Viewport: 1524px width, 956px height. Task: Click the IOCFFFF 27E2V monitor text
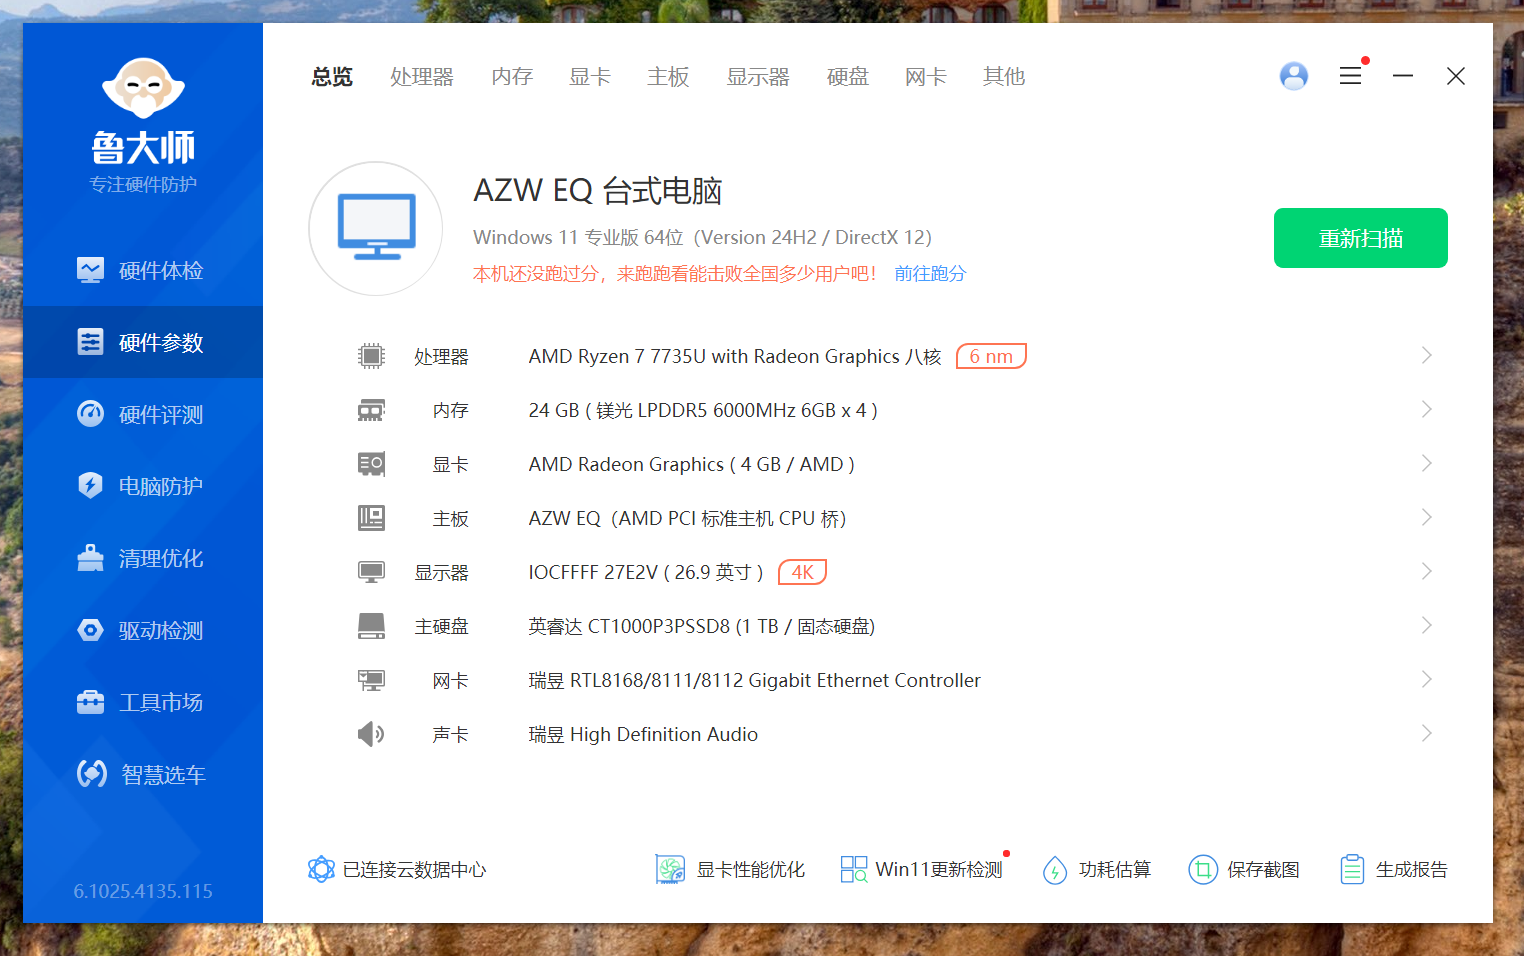(x=646, y=572)
